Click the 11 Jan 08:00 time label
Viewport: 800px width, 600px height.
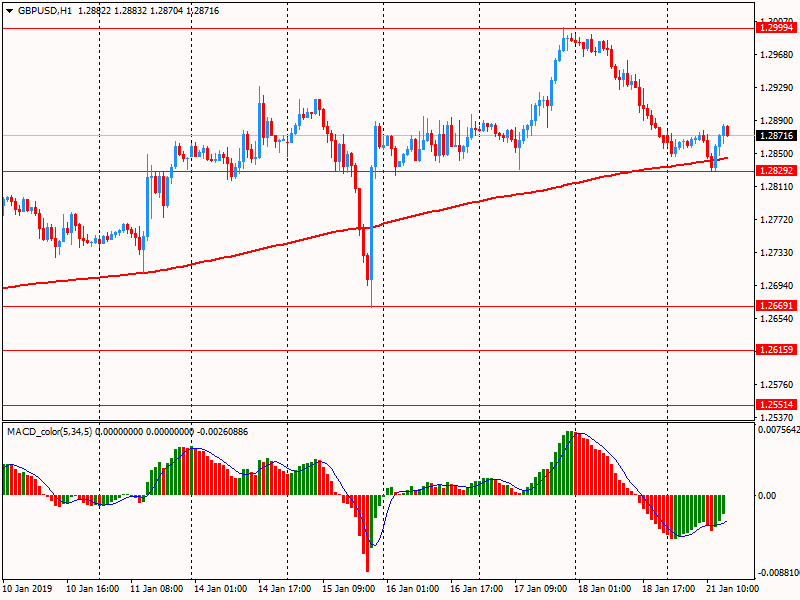[157, 588]
